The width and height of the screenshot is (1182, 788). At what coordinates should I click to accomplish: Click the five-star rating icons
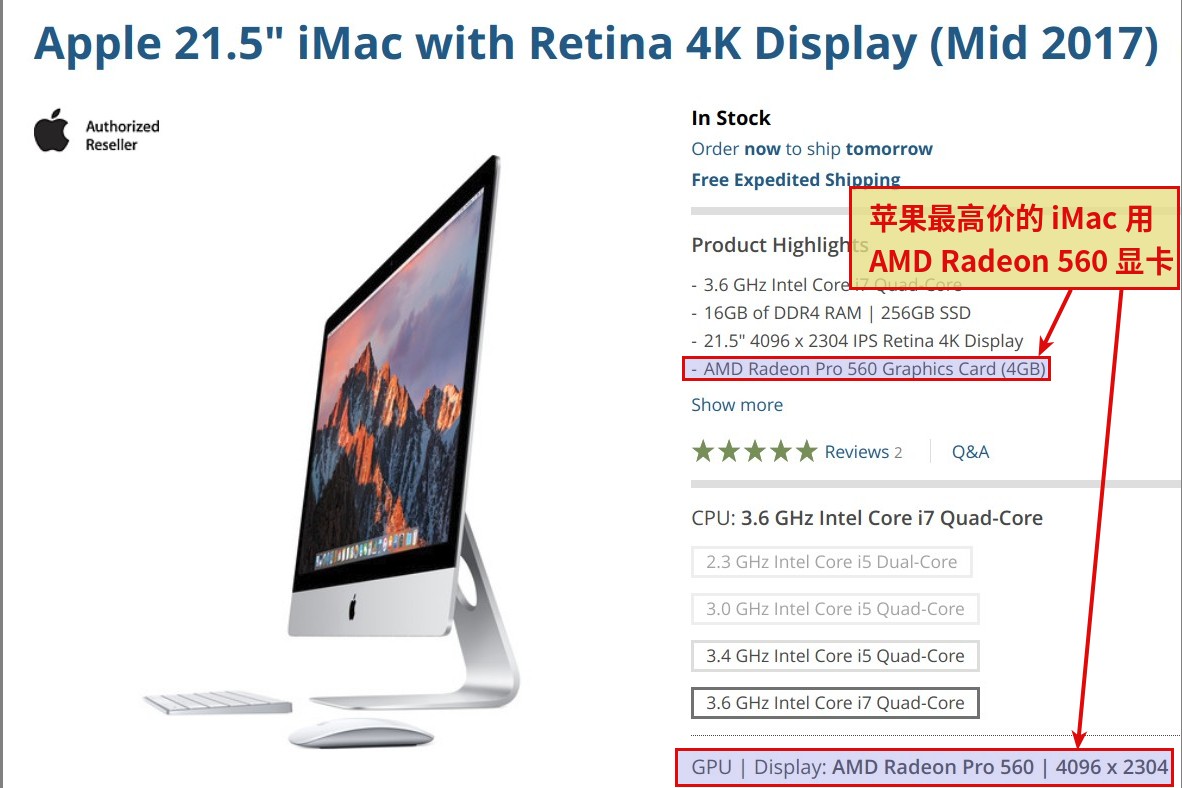tap(755, 452)
